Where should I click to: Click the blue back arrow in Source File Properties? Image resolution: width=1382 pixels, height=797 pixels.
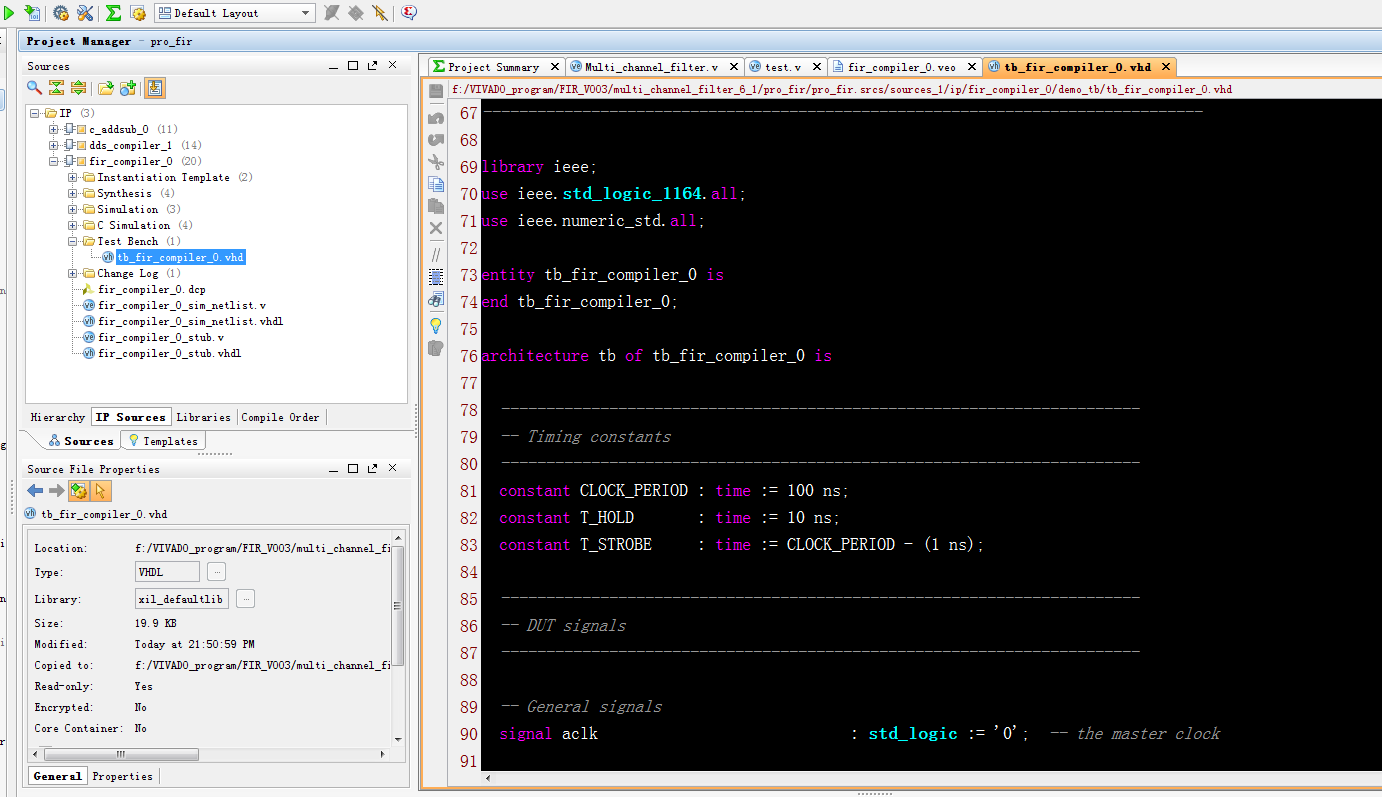pyautogui.click(x=35, y=490)
